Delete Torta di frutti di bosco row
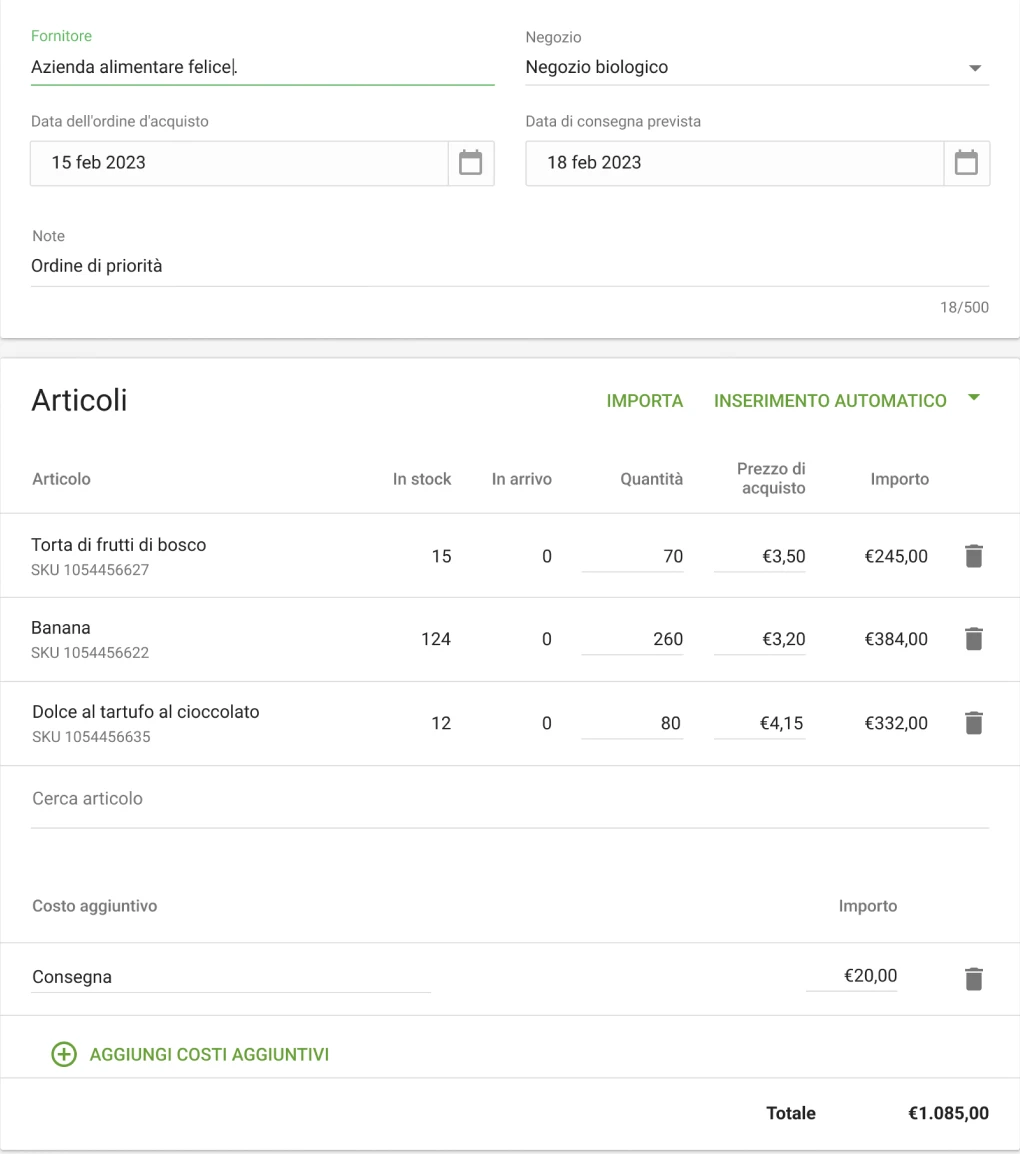The height and width of the screenshot is (1154, 1020). coord(974,556)
